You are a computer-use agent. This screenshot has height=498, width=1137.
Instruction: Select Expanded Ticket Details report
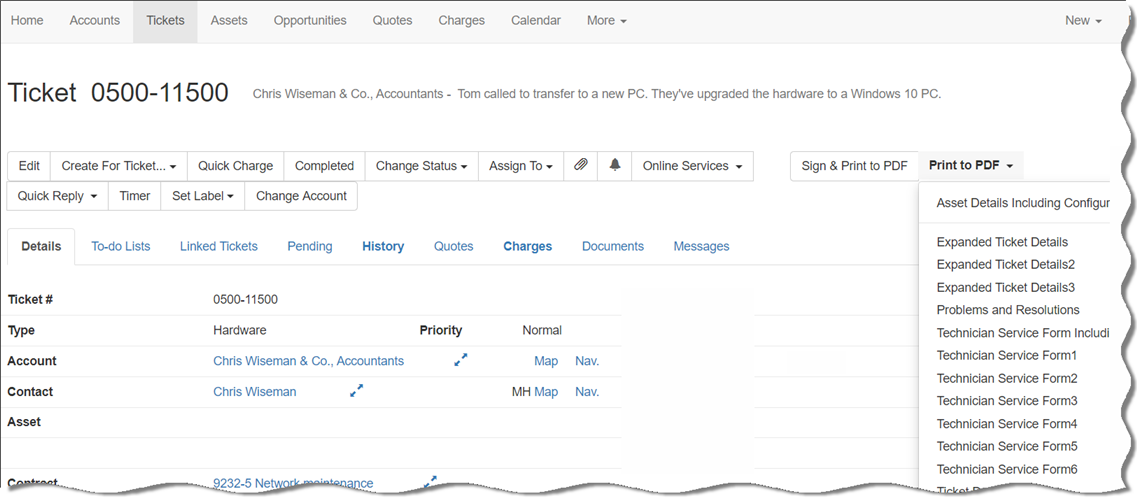(1002, 242)
